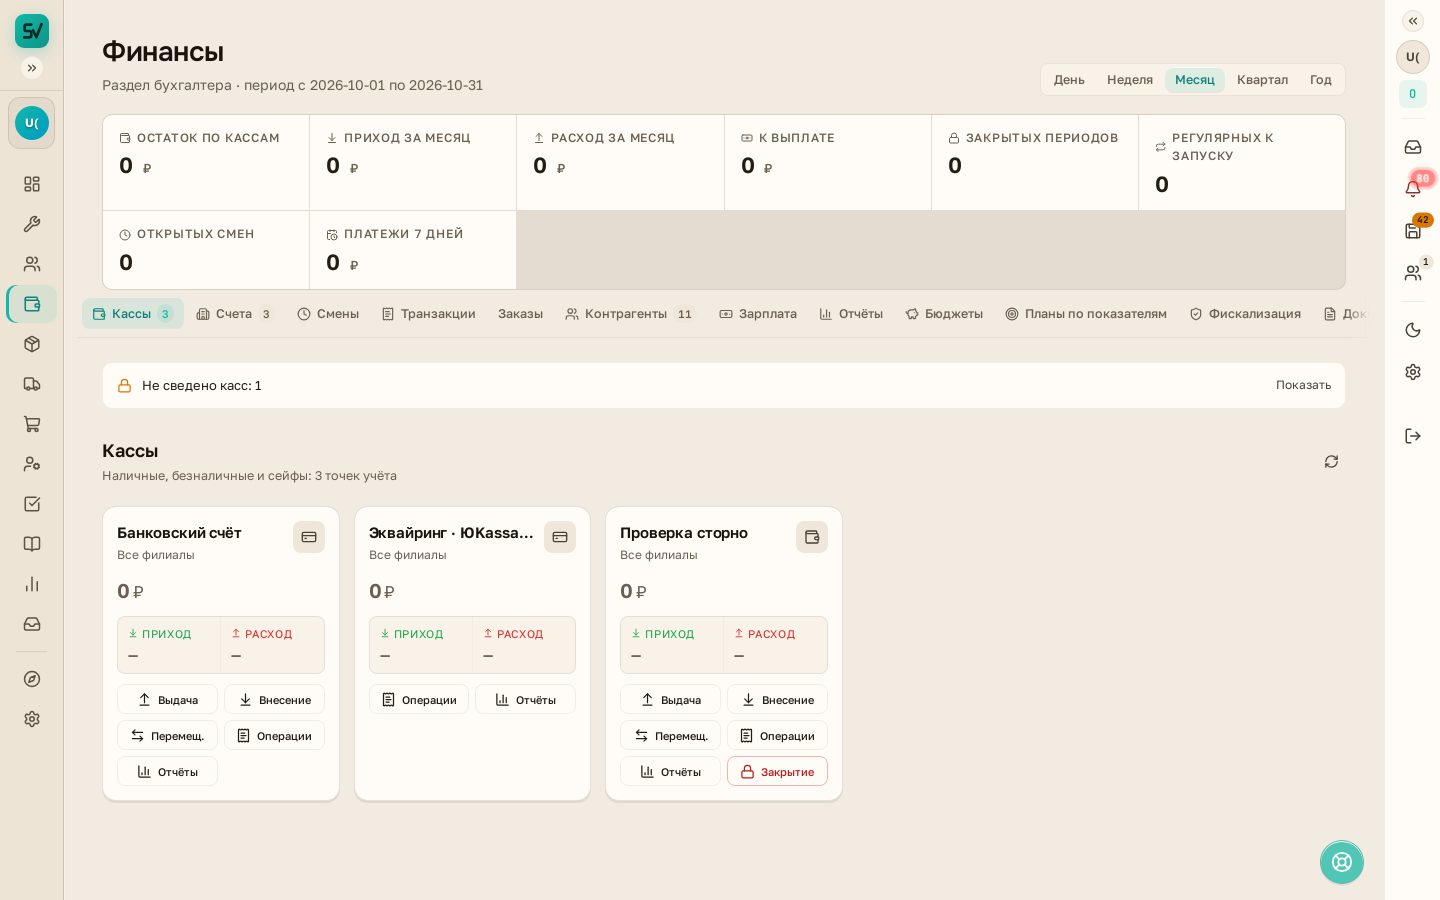Viewport: 1440px width, 900px height.
Task: Click Выдача on the Банковский счёт card
Action: click(x=167, y=699)
